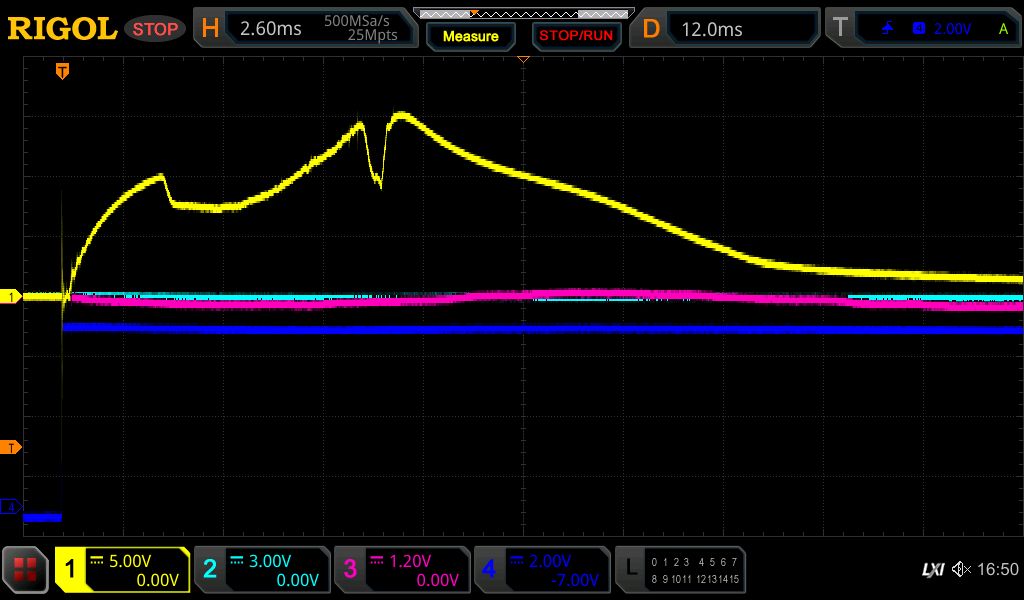This screenshot has height=600, width=1024.
Task: Click the waveform memory position bar
Action: tap(522, 13)
